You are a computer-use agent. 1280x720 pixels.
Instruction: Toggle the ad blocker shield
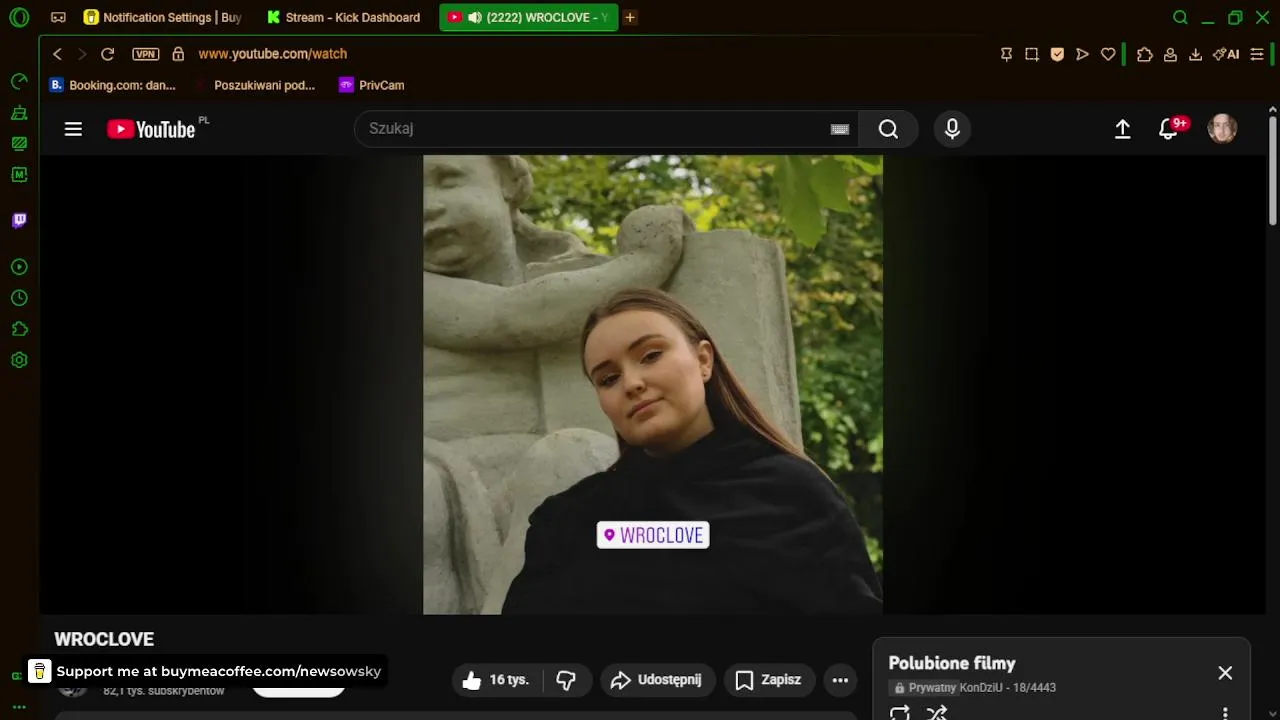(1057, 54)
